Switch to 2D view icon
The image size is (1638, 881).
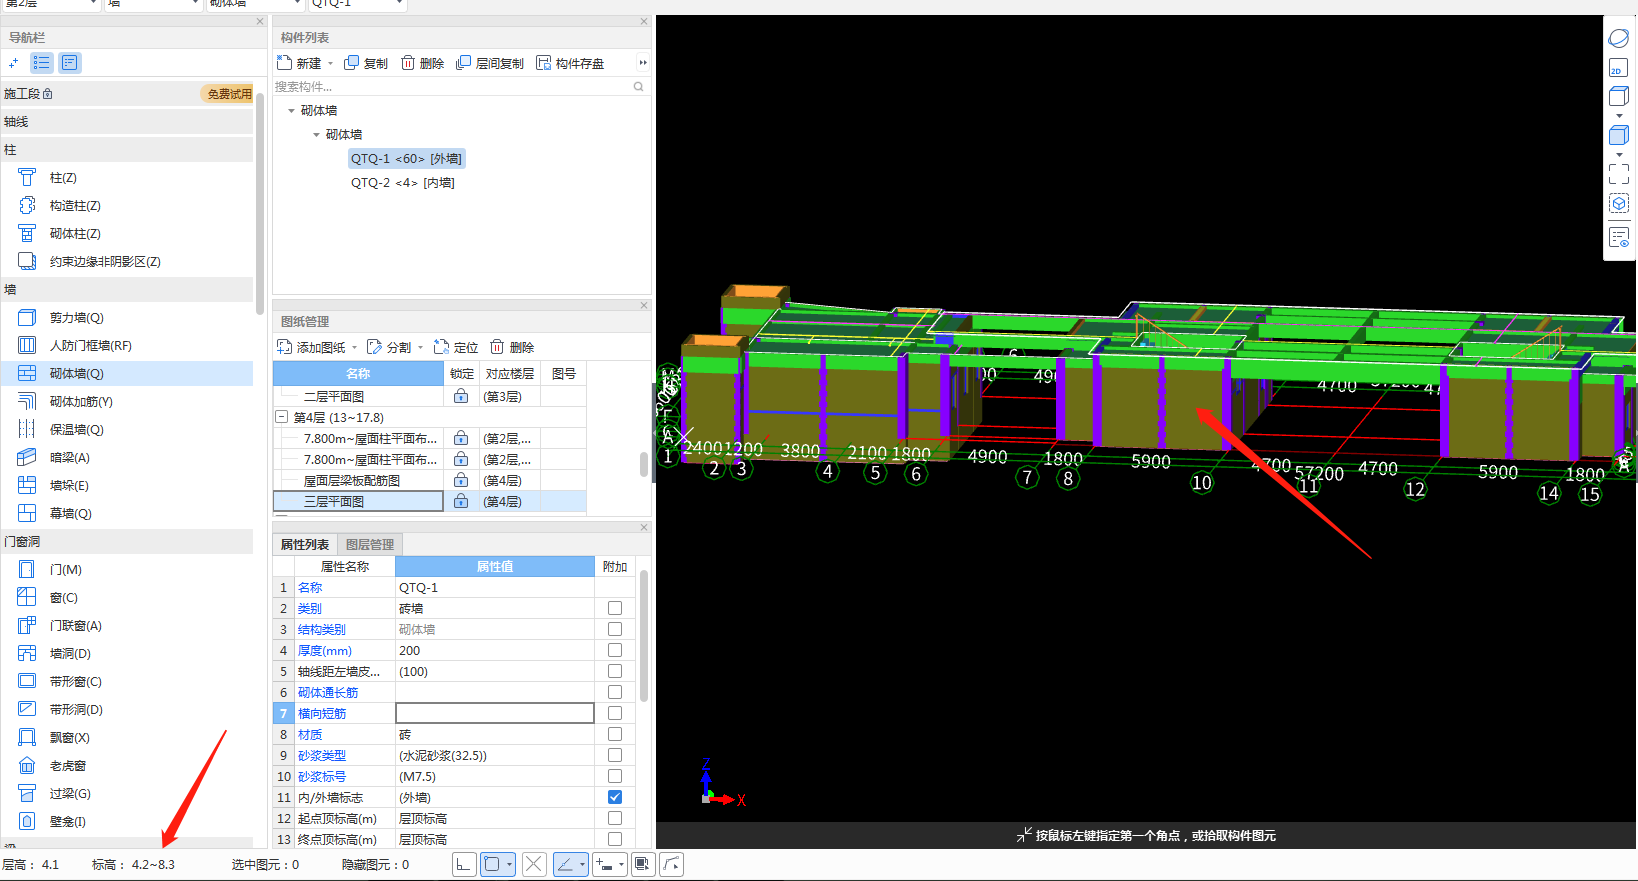point(1619,69)
